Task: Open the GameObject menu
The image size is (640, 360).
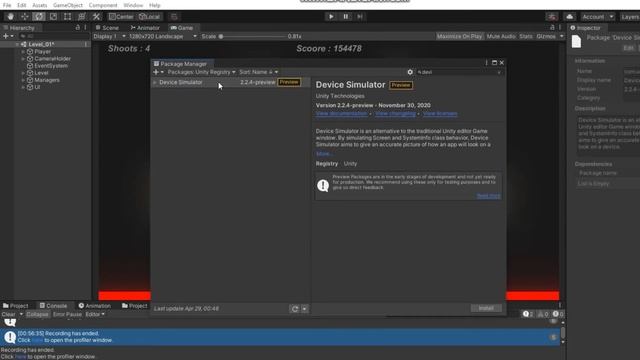Action: click(68, 5)
